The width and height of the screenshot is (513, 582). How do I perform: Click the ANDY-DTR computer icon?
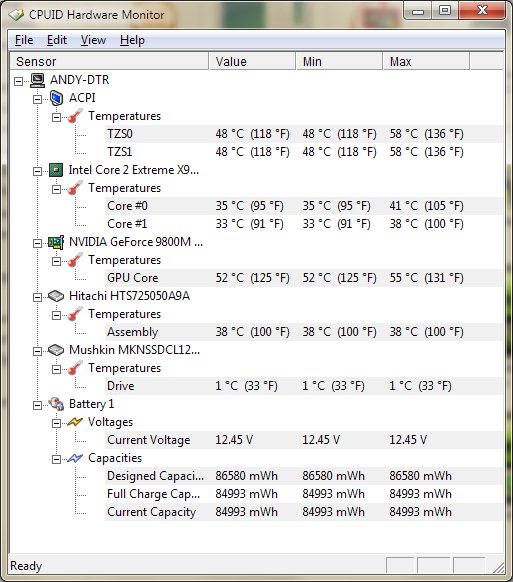[x=37, y=80]
